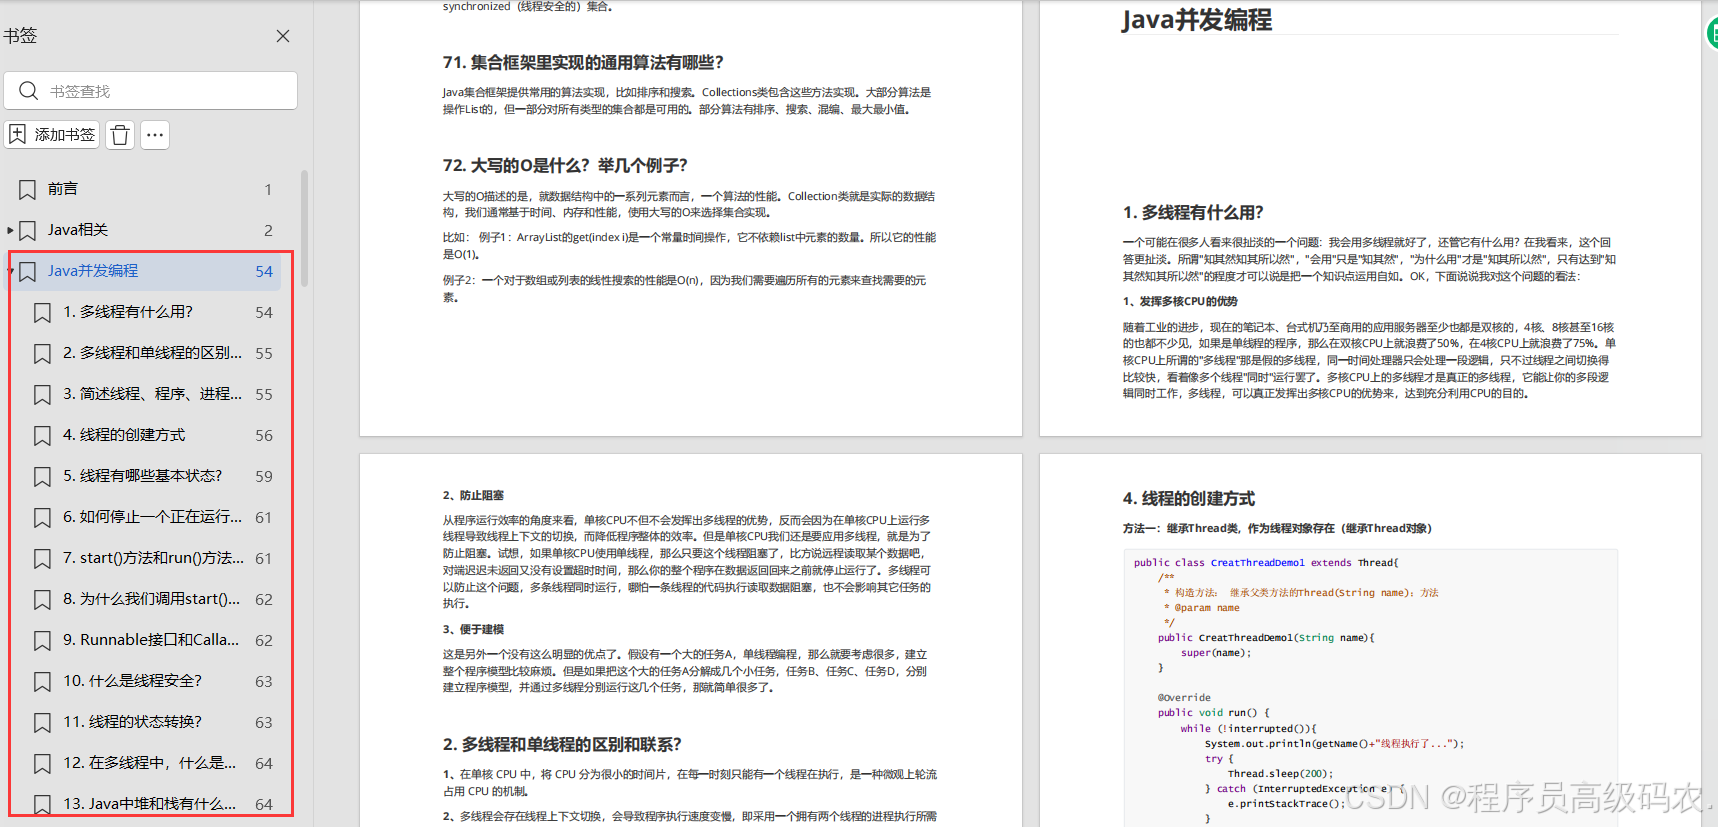Screen dimensions: 1718x827
Task: Delete bookmark with trash icon
Action: coord(120,135)
